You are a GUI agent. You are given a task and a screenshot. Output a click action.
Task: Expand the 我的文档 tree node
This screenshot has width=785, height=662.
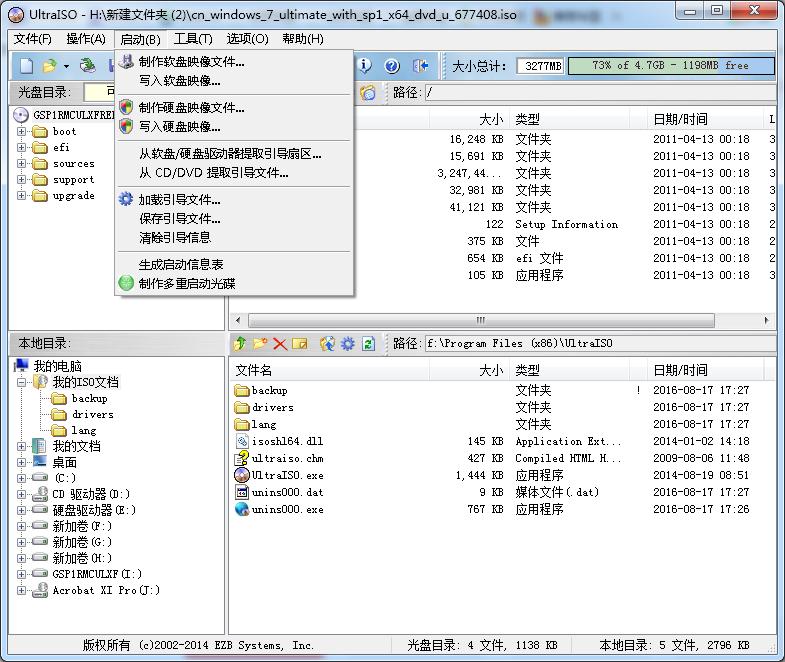21,446
